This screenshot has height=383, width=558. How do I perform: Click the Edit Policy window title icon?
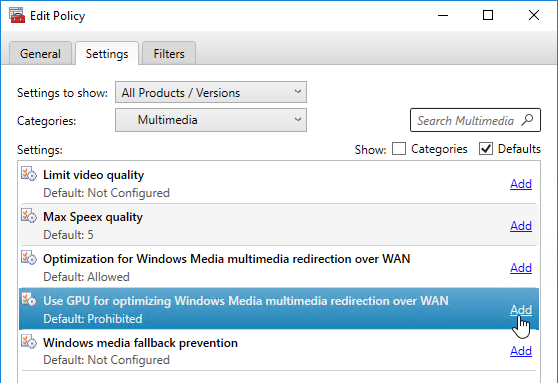click(17, 15)
